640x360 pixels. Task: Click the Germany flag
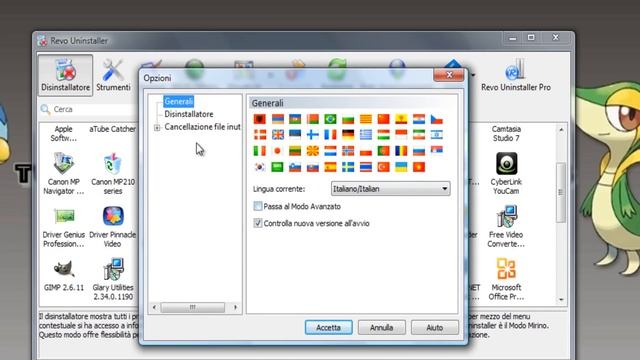point(348,135)
